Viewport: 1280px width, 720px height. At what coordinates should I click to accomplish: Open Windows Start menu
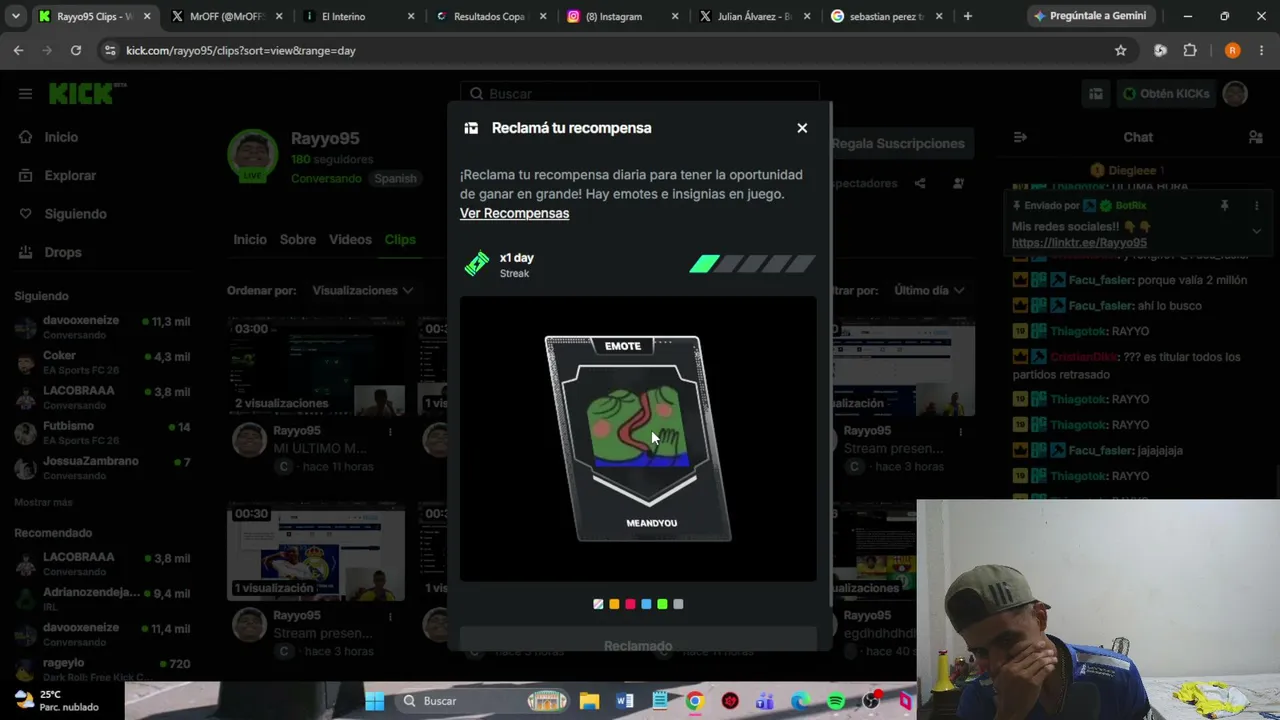(374, 701)
